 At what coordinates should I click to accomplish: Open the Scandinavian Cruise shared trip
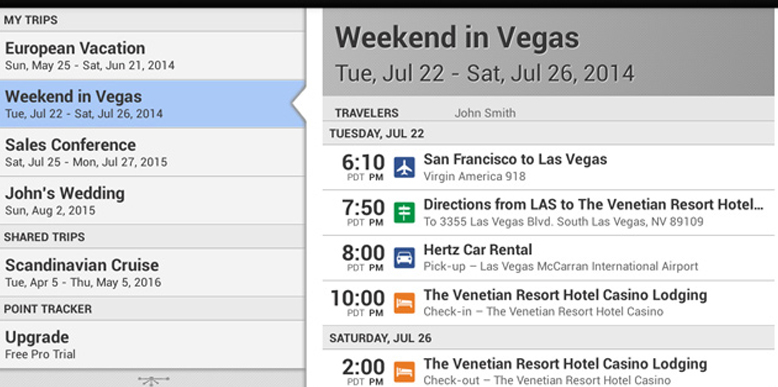(x=152, y=272)
